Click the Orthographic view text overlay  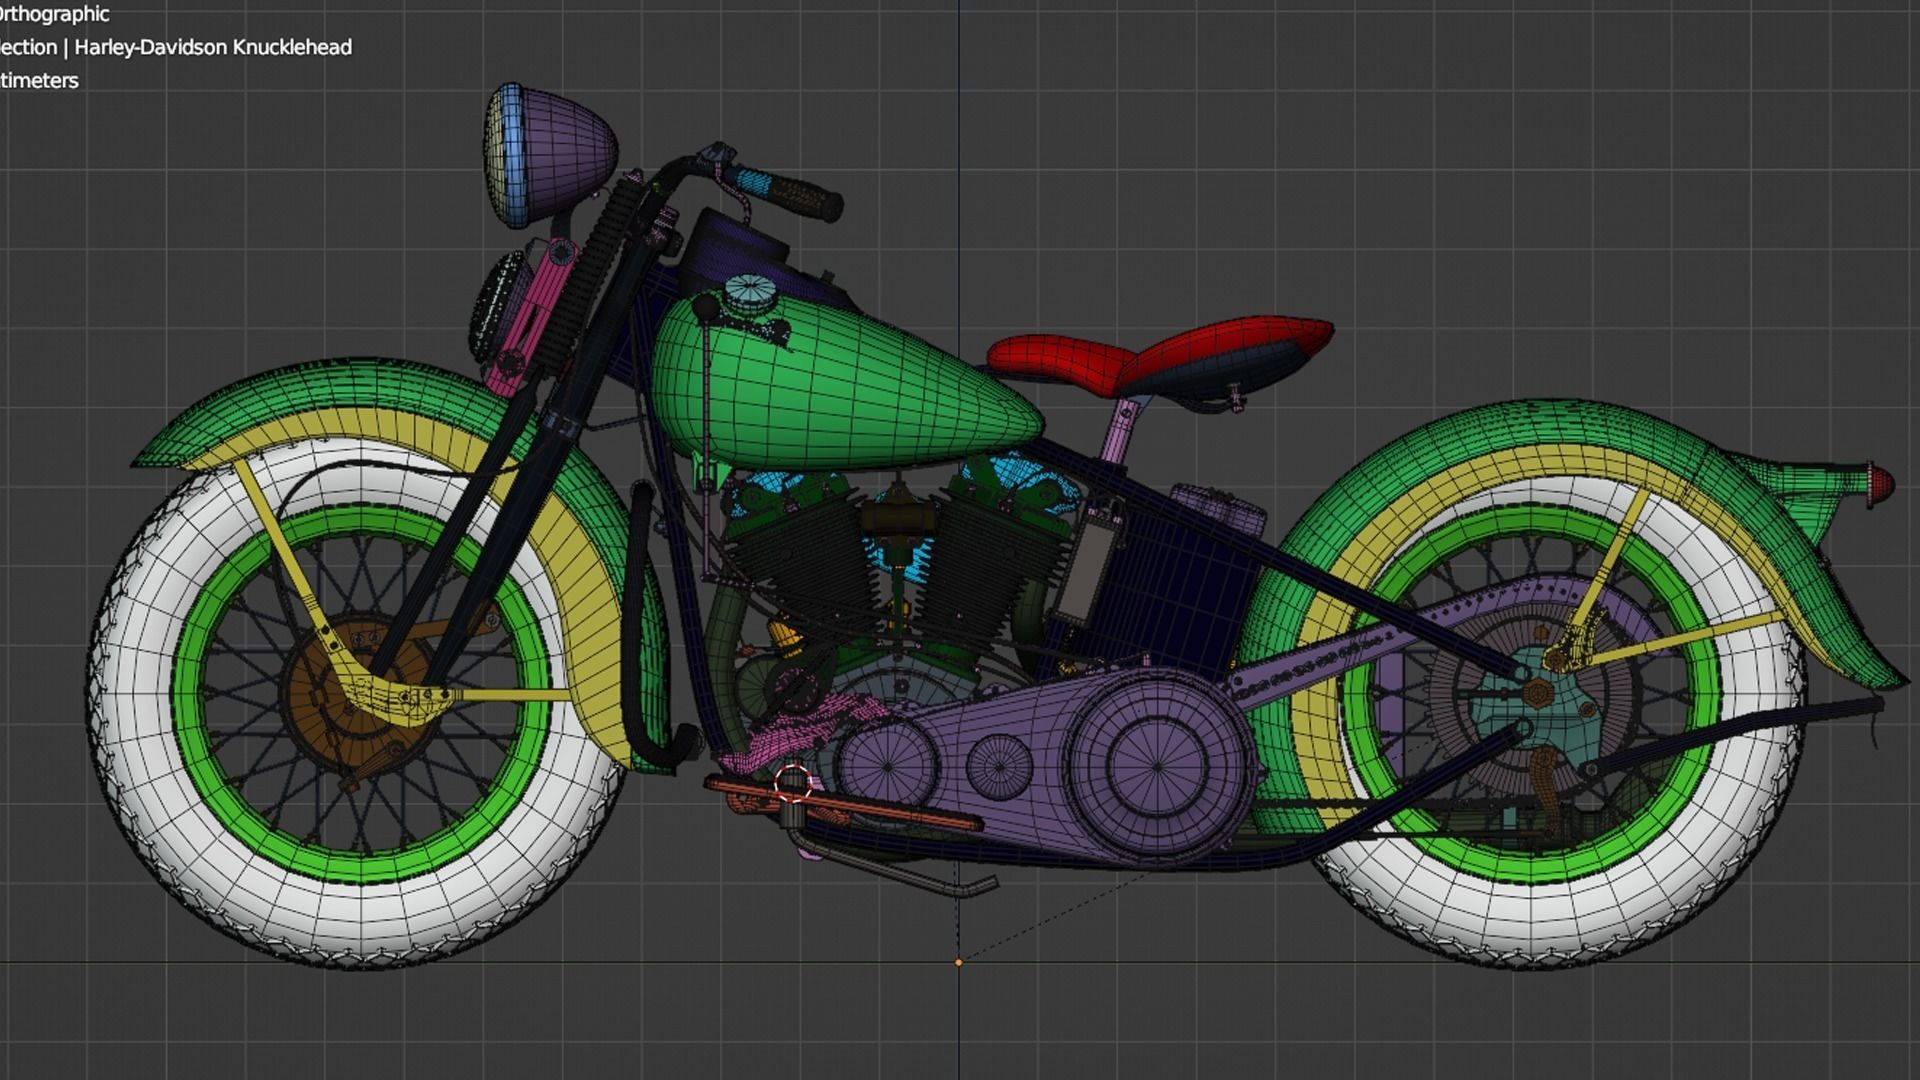[55, 14]
